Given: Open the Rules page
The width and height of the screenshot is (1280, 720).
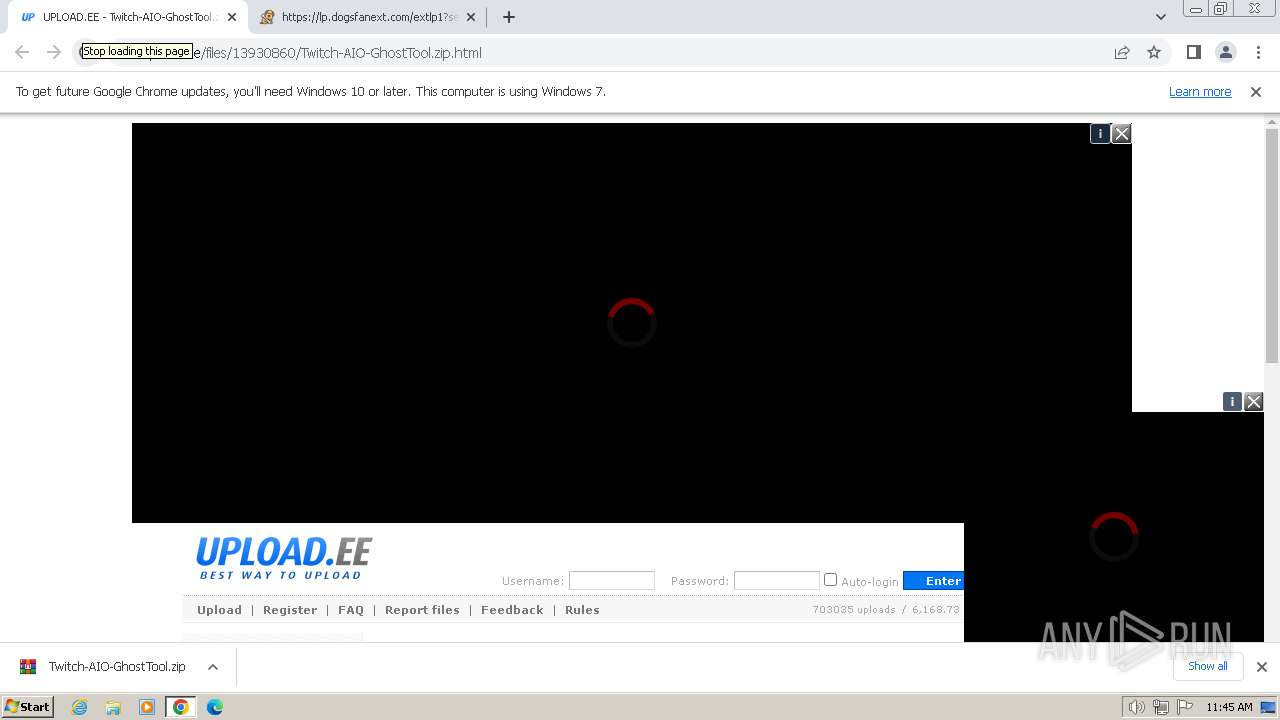Looking at the screenshot, I should 582,610.
